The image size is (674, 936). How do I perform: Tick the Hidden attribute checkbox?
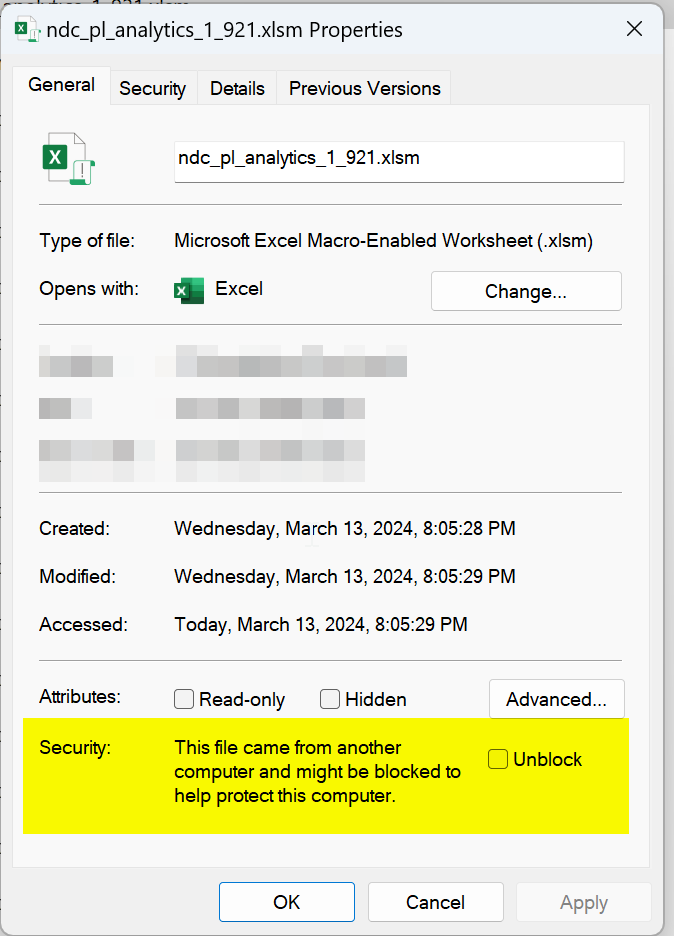[330, 700]
